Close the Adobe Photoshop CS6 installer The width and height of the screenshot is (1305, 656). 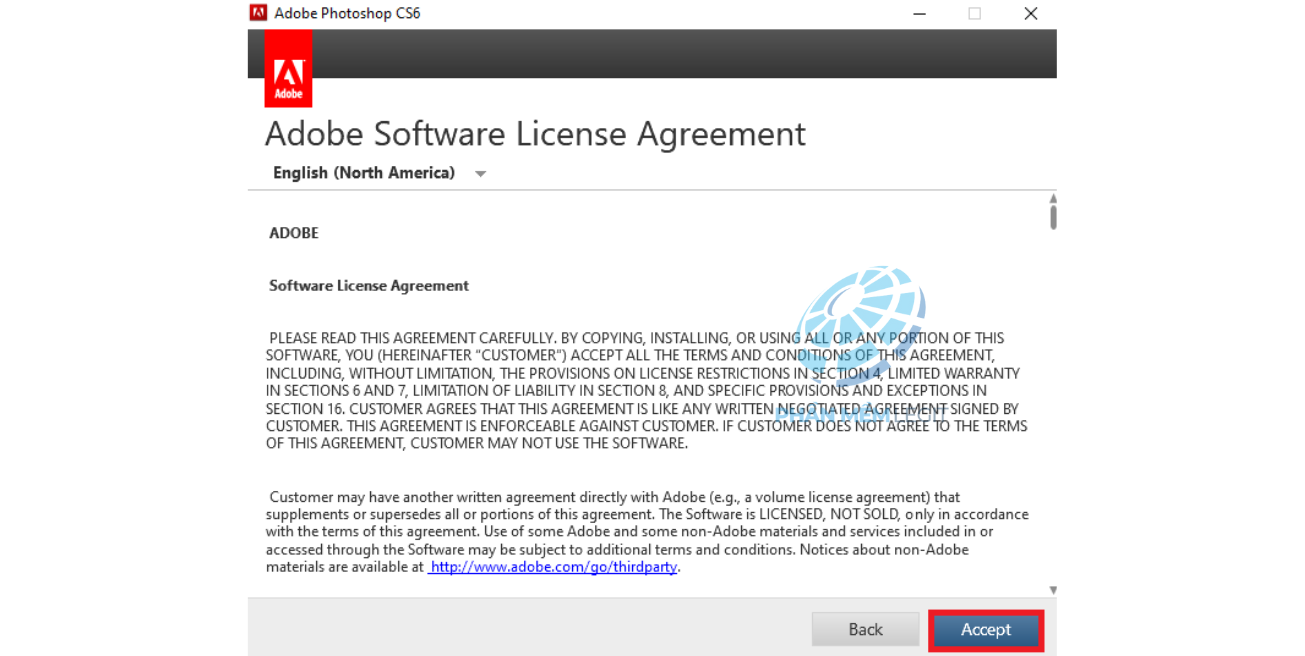coord(1030,13)
